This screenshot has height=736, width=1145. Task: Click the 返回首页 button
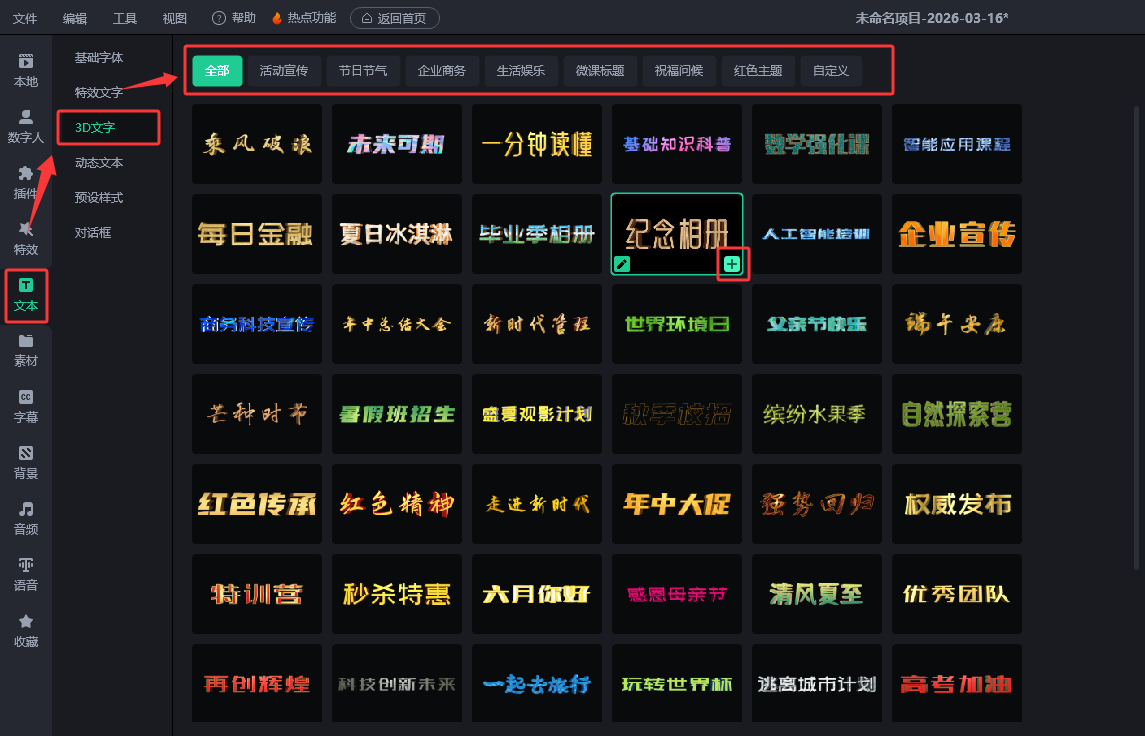point(394,18)
